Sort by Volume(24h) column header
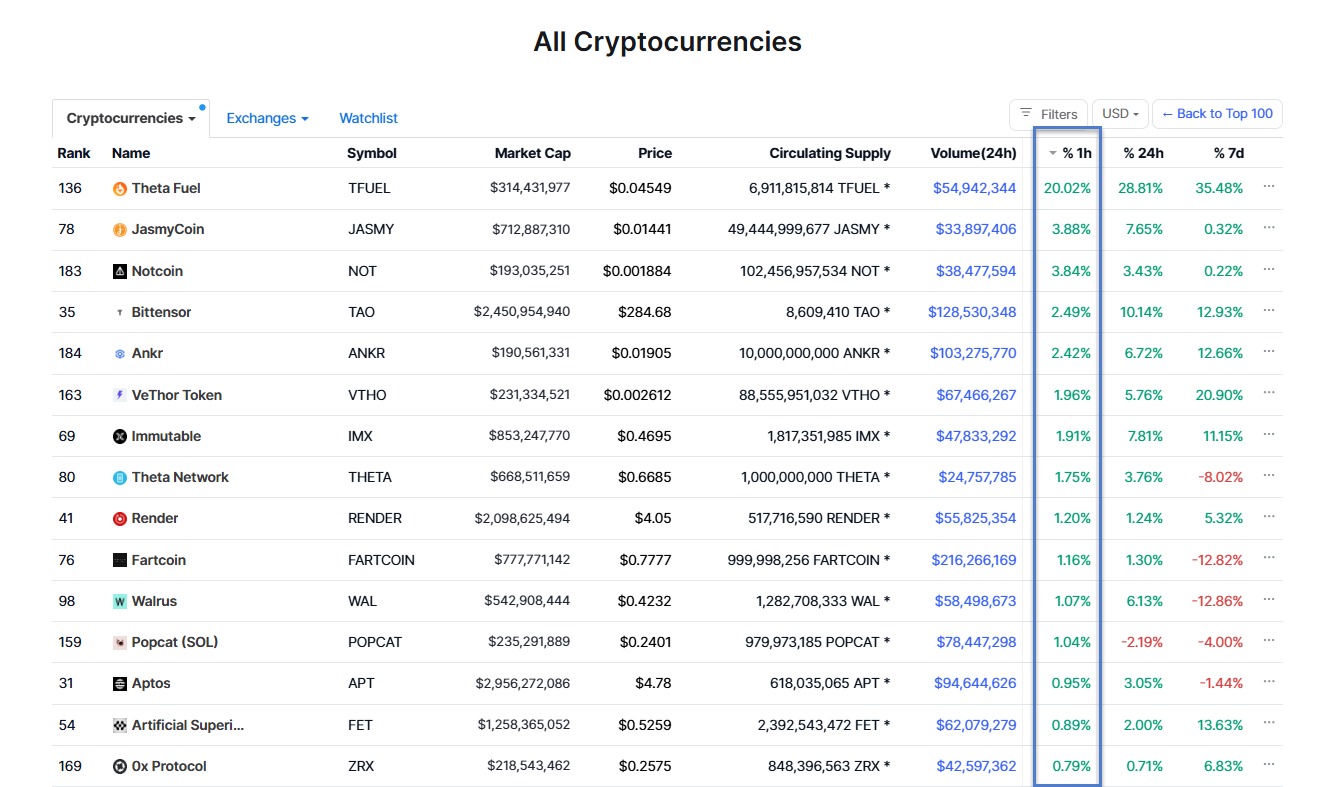Viewport: 1320px width, 787px height. 973,153
